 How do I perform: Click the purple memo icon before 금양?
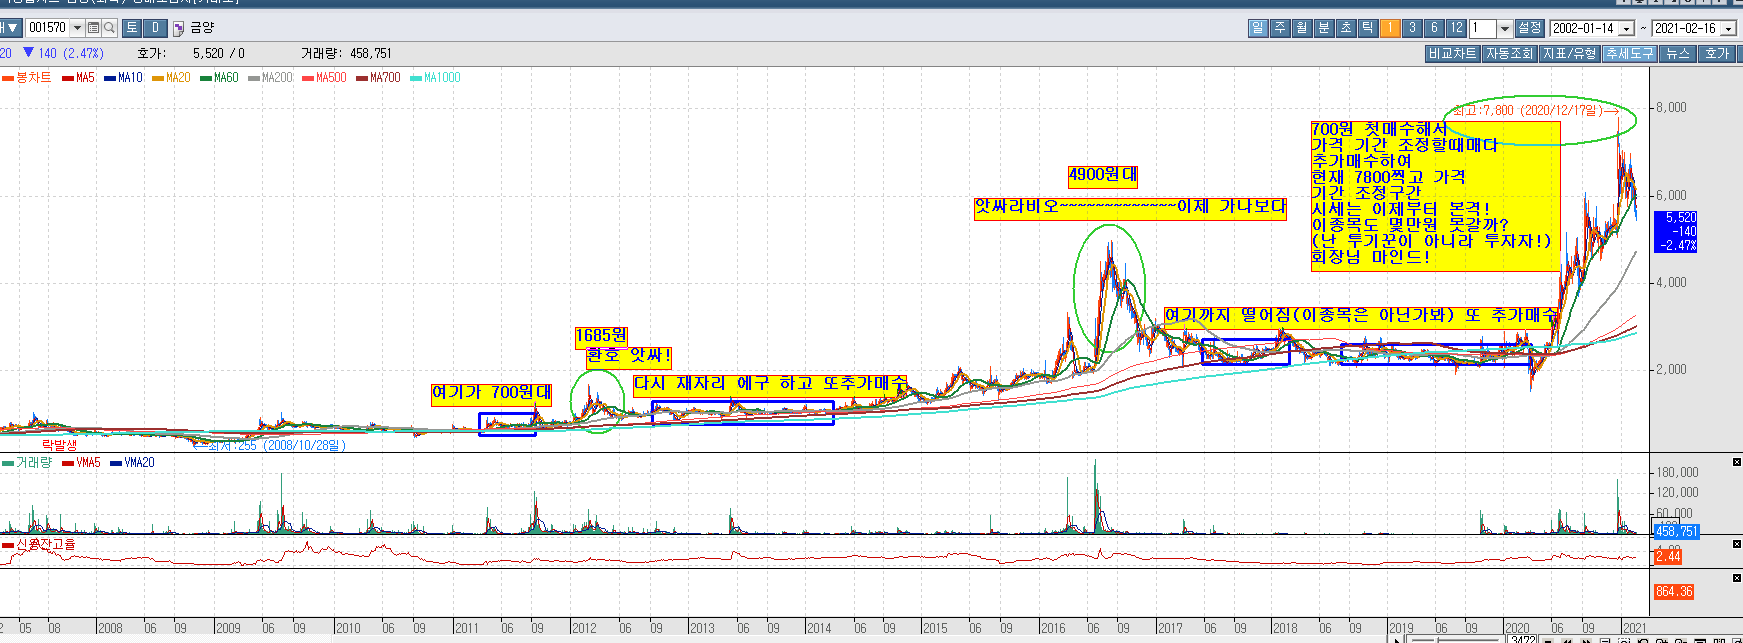[178, 28]
